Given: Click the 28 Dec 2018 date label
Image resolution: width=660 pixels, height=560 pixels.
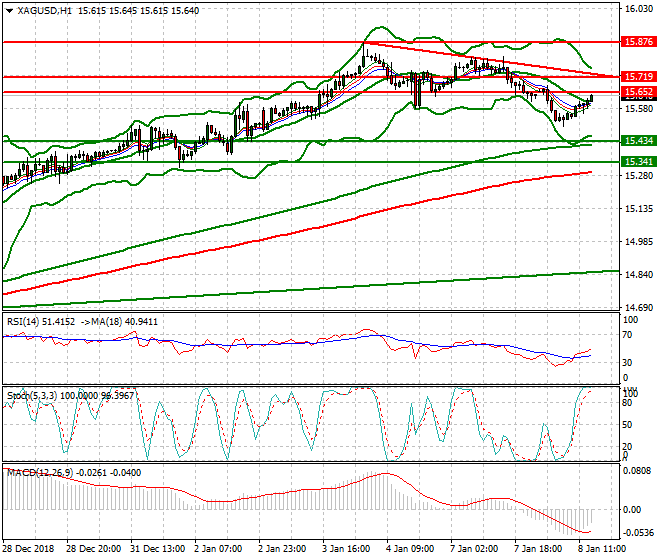Looking at the screenshot, I should tap(29, 549).
